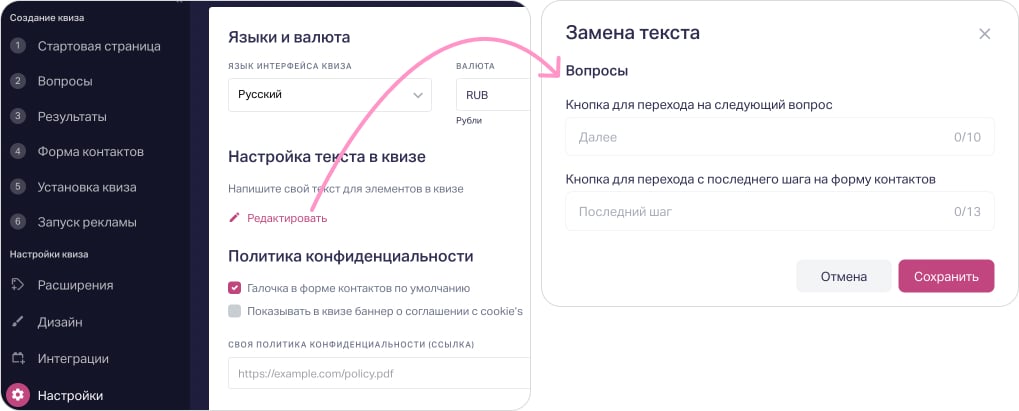Close the Замена текста dialog
This screenshot has width=1019, height=411.
pos(985,34)
